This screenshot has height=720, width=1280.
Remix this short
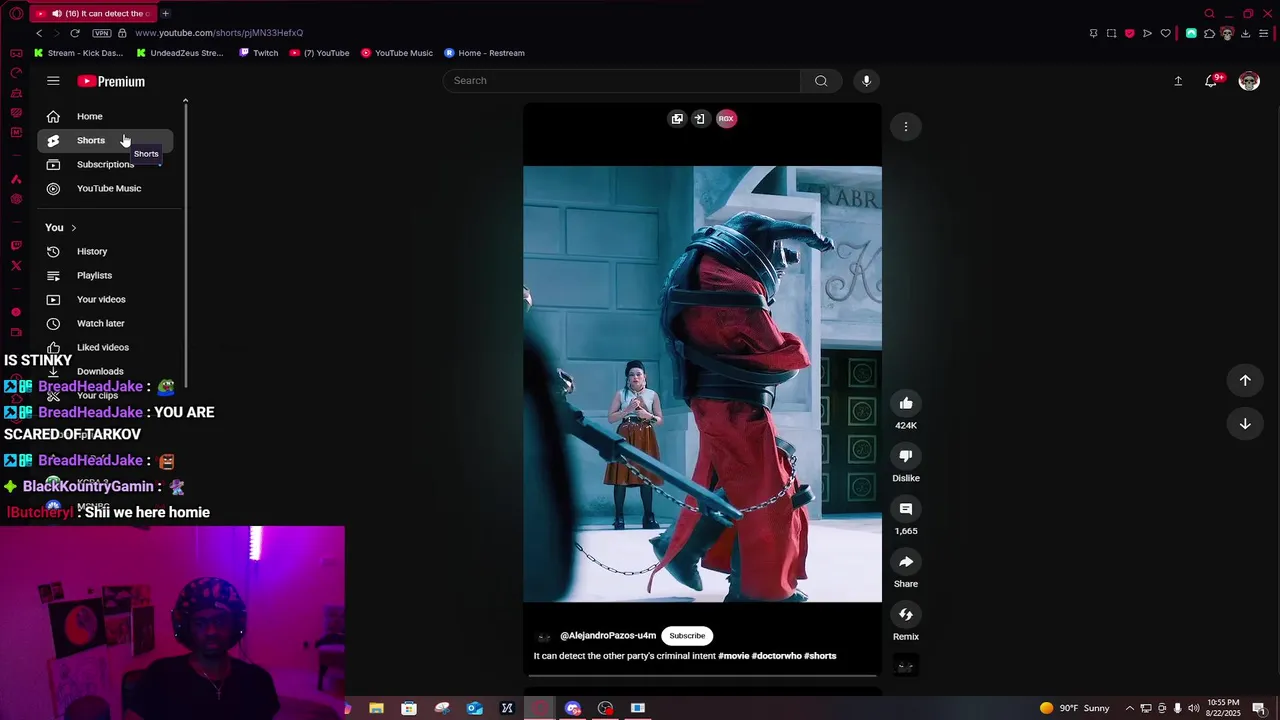coord(906,614)
